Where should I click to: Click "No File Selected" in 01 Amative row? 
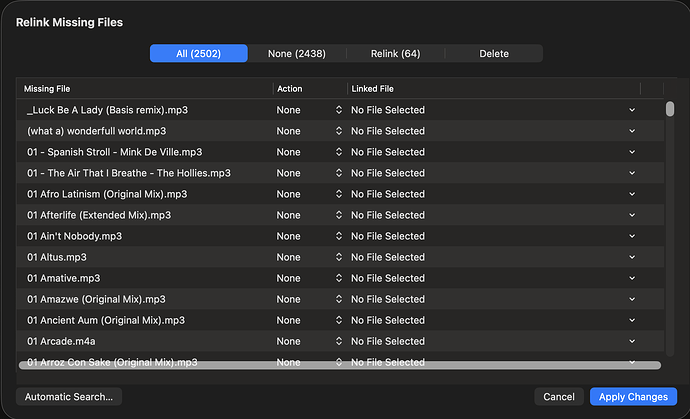[388, 278]
